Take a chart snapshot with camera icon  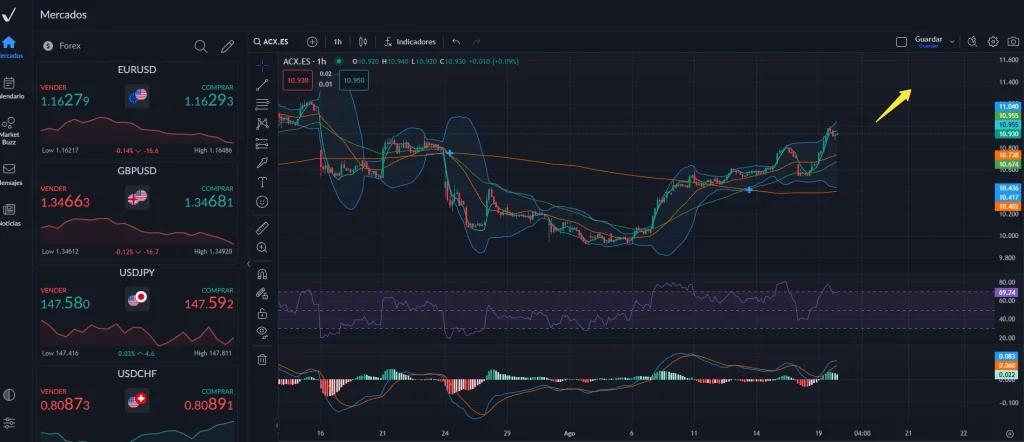coord(1014,42)
